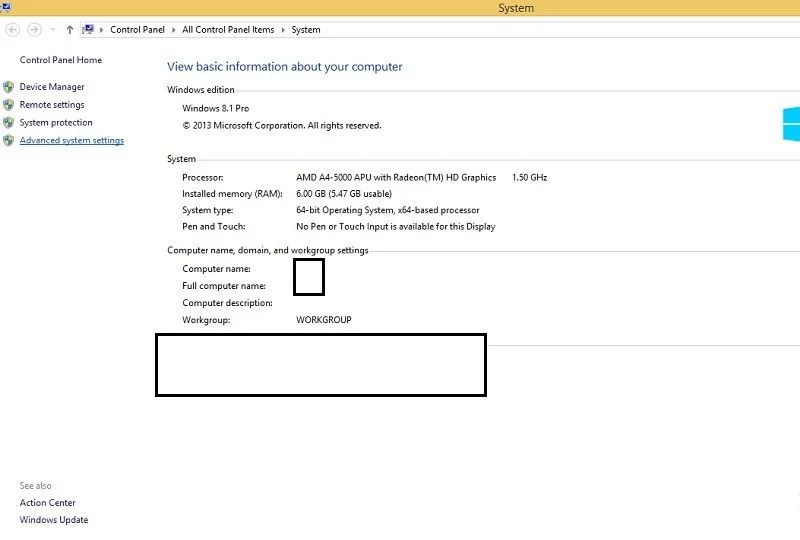
Task: Click the Advanced system settings shield icon
Action: tap(8, 140)
